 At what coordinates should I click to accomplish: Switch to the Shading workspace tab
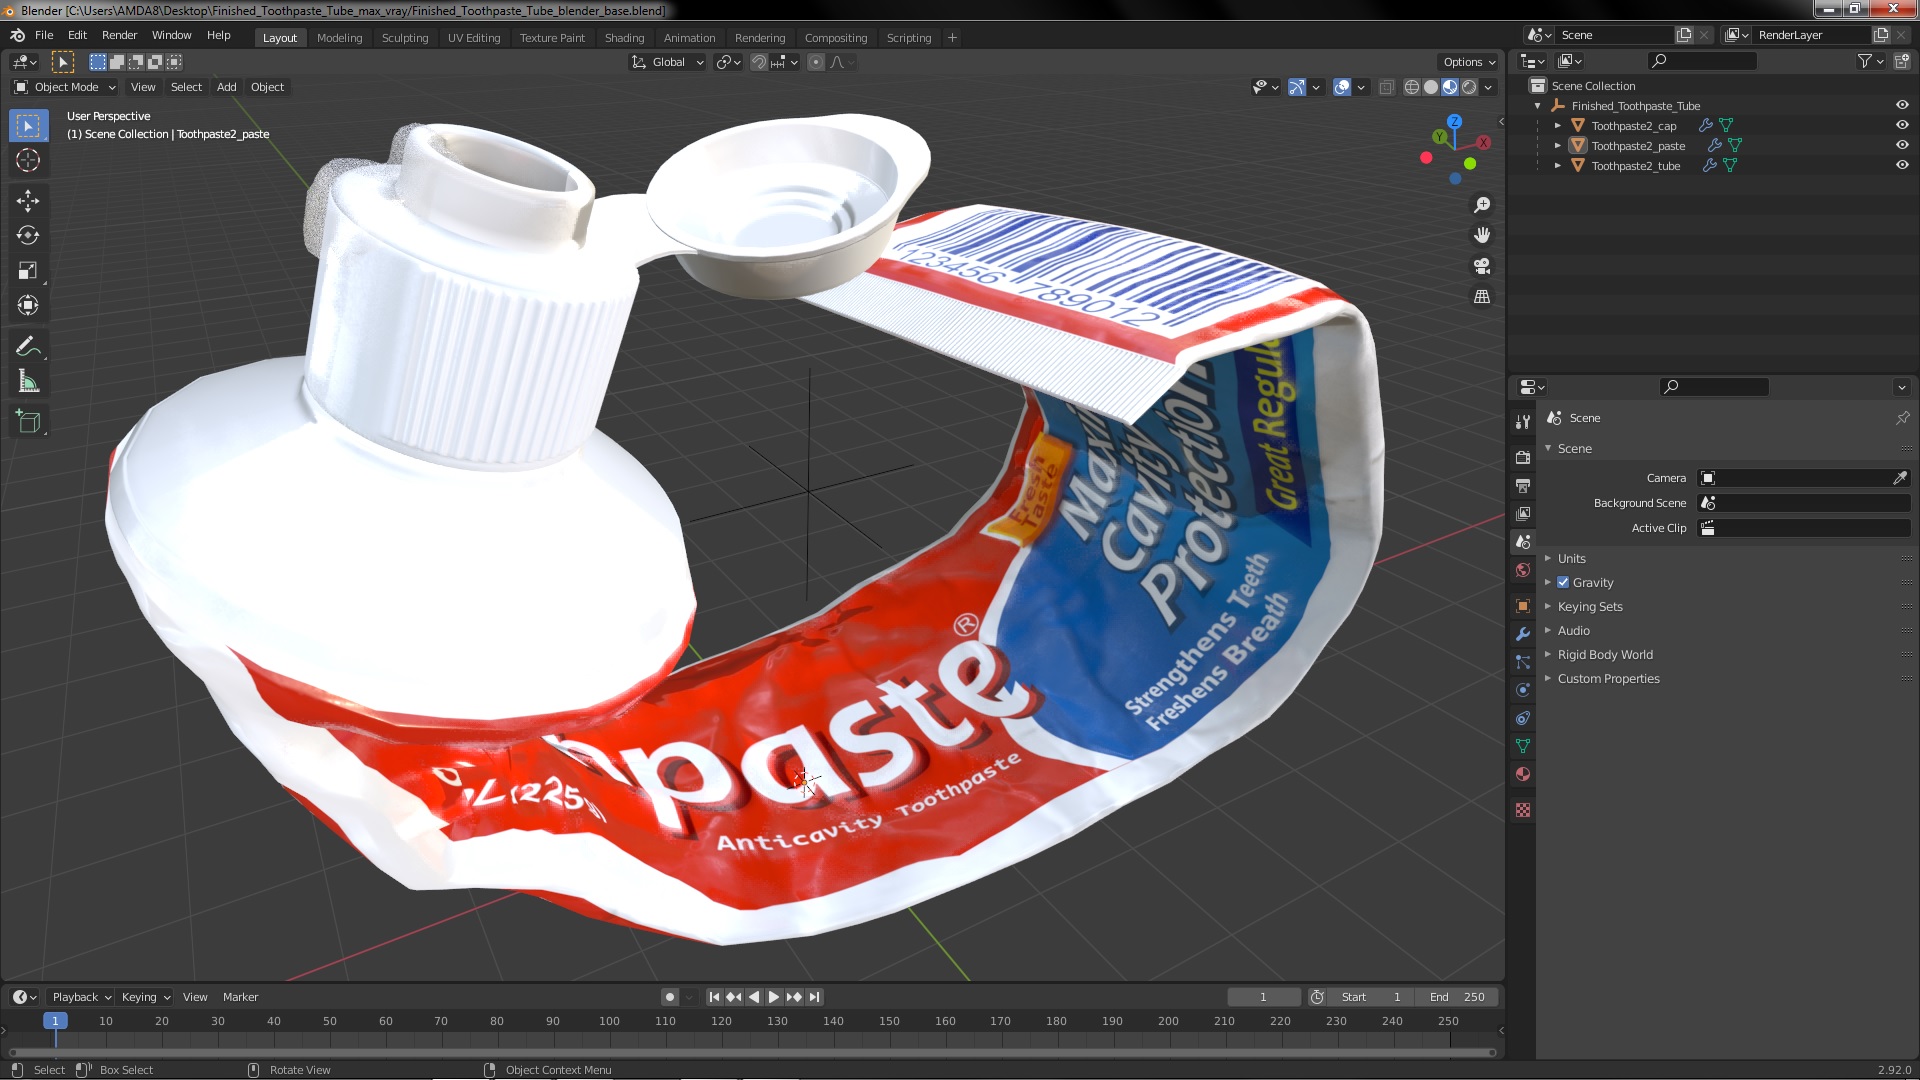[x=624, y=38]
